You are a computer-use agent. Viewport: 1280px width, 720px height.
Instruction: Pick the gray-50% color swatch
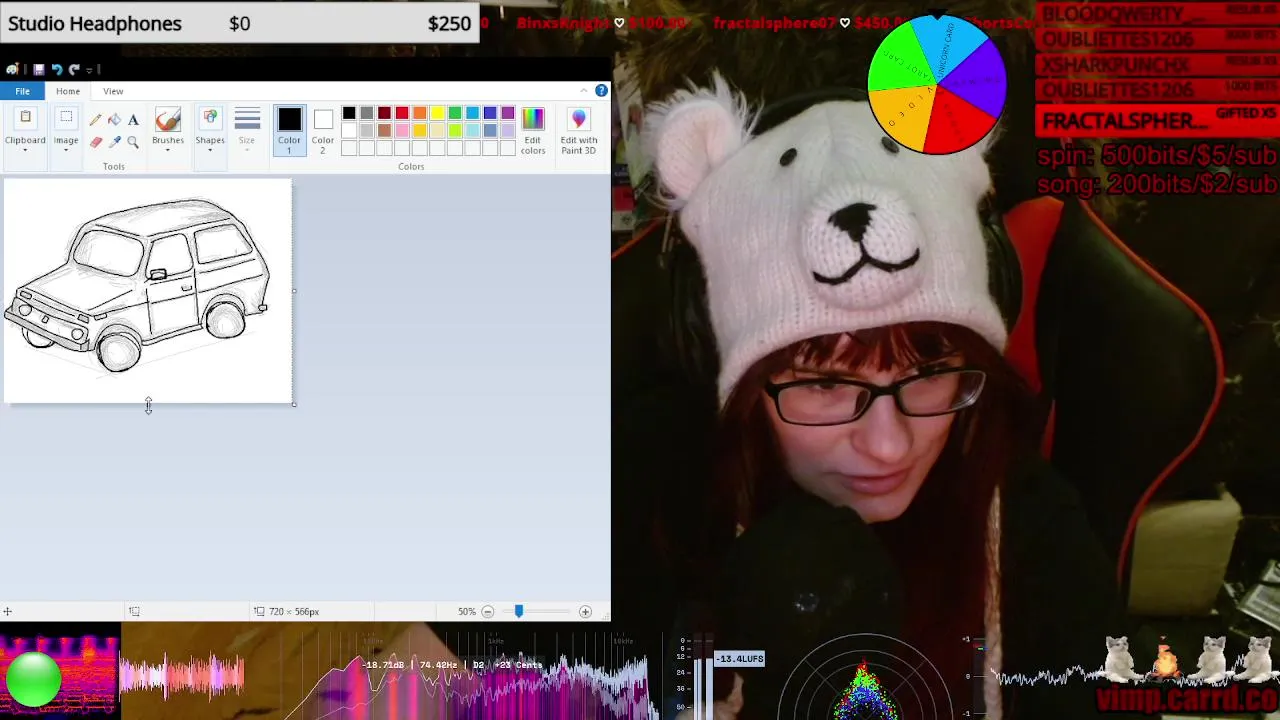pyautogui.click(x=367, y=113)
